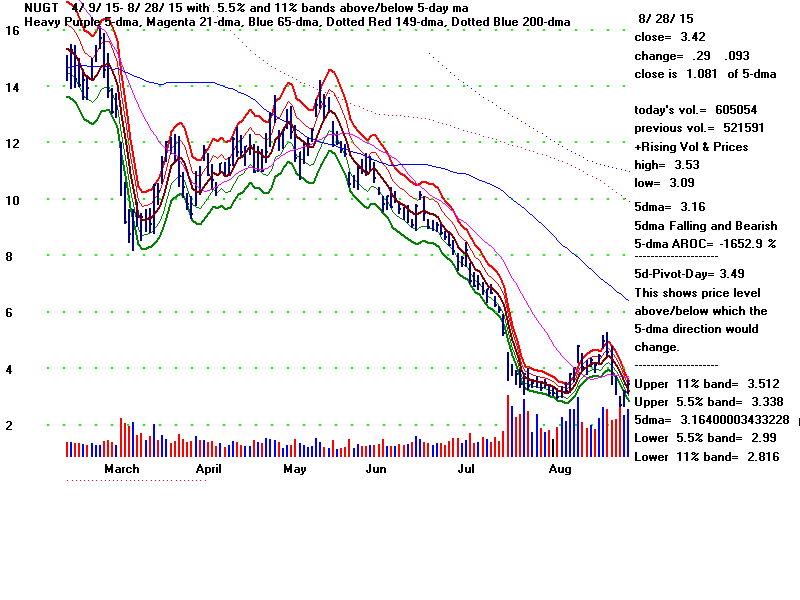Viewport: 800px width, 600px height.
Task: Select the Aug month marker
Action: coord(560,468)
